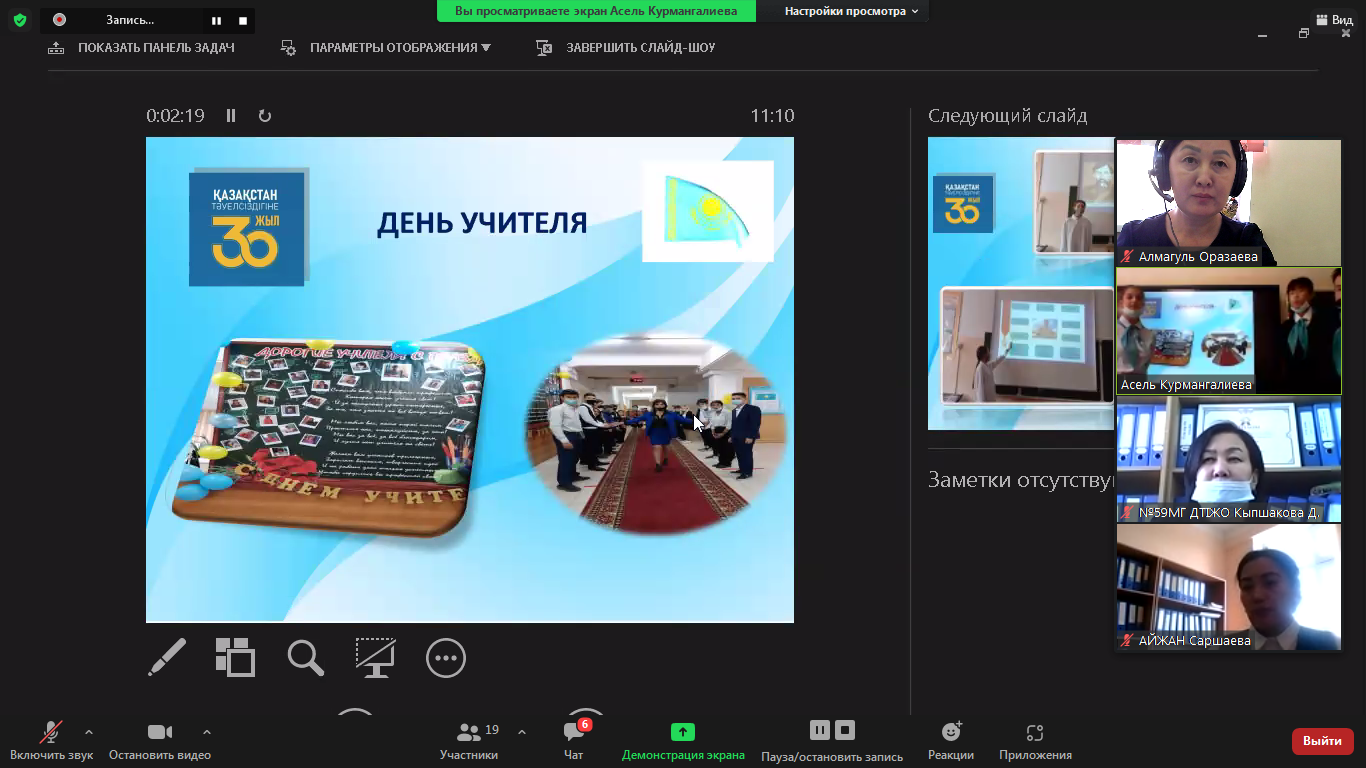Open the Reactions panel
1366x768 pixels.
950,741
